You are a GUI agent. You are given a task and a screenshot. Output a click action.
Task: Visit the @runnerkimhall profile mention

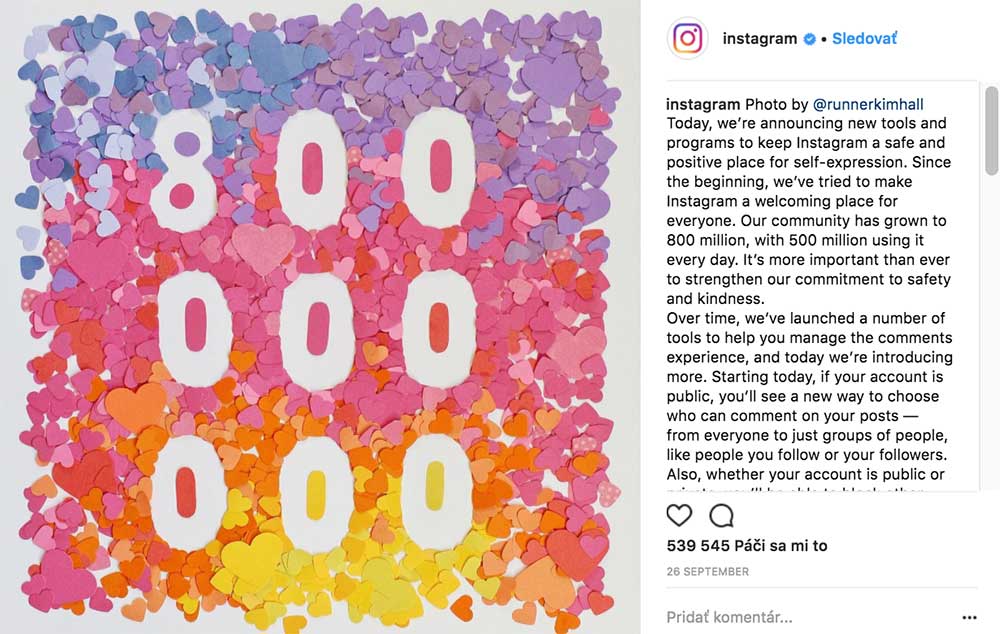[868, 104]
